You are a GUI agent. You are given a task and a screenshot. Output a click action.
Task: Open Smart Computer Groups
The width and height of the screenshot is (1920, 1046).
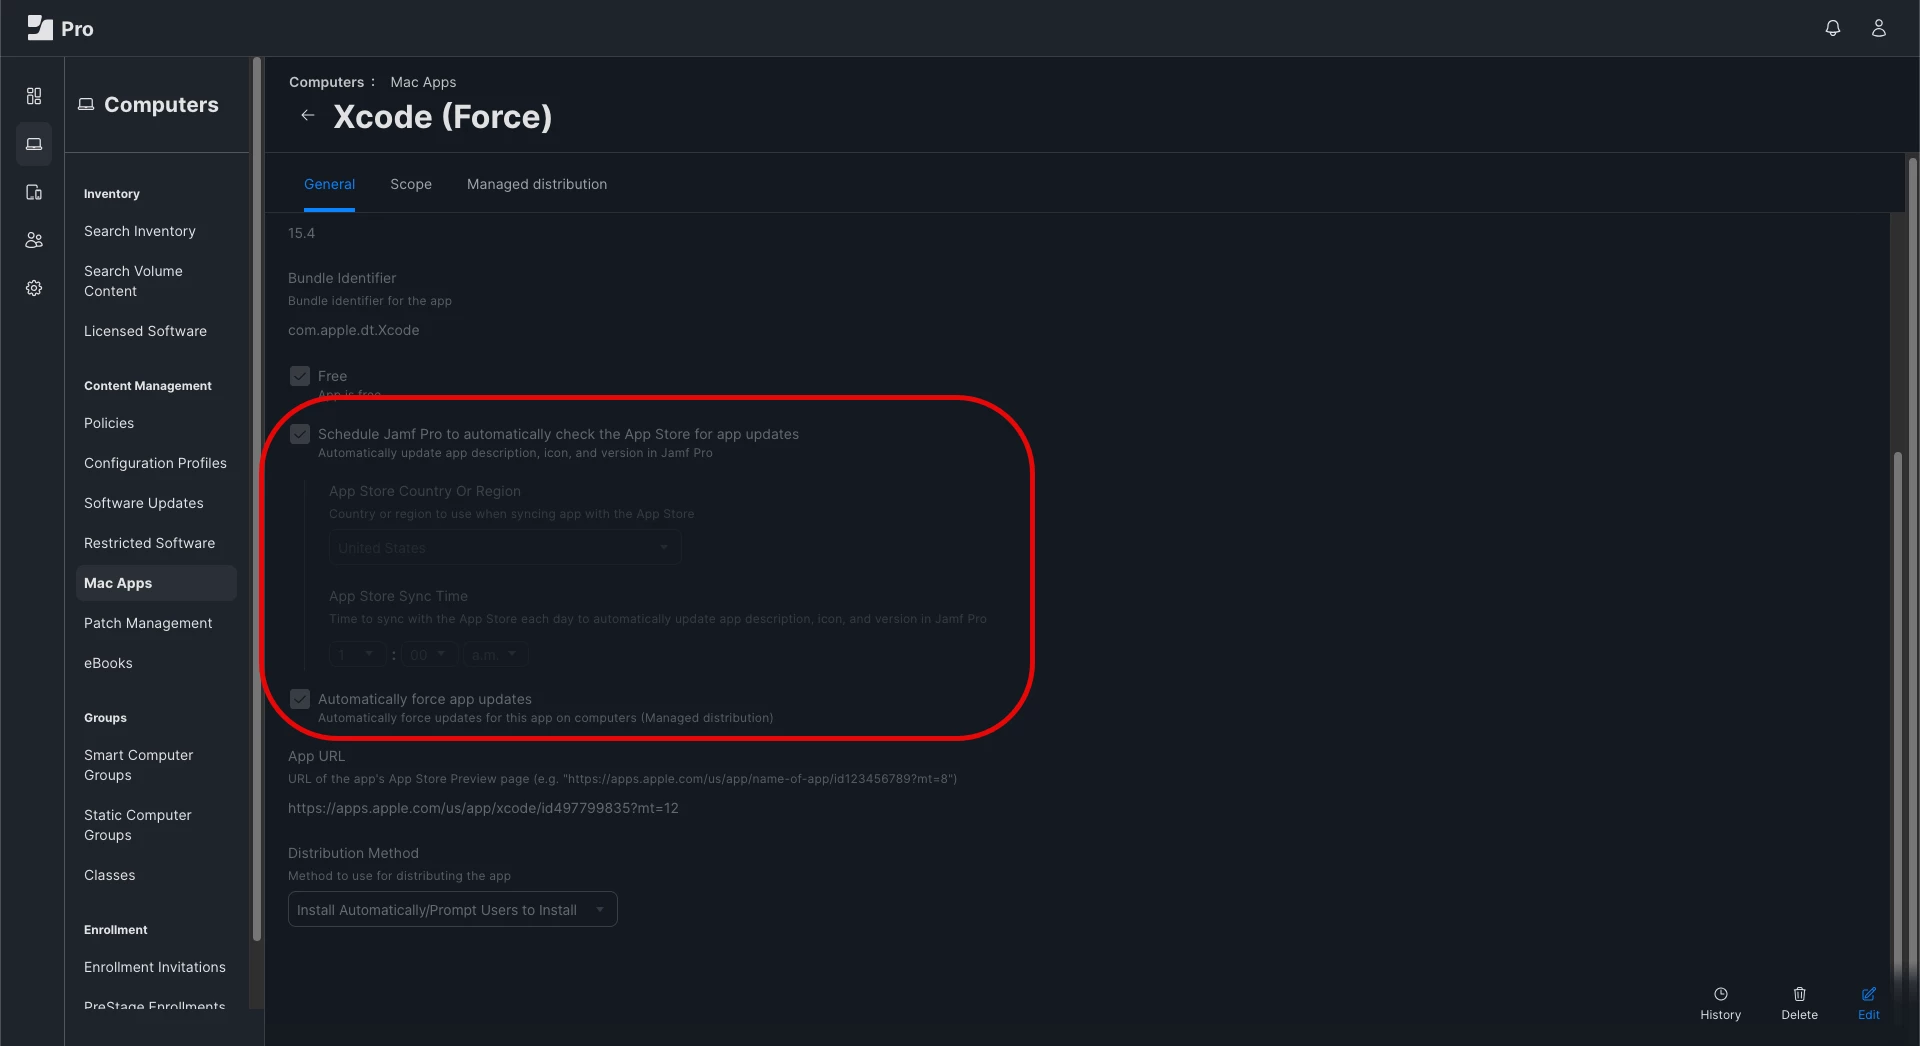(139, 765)
